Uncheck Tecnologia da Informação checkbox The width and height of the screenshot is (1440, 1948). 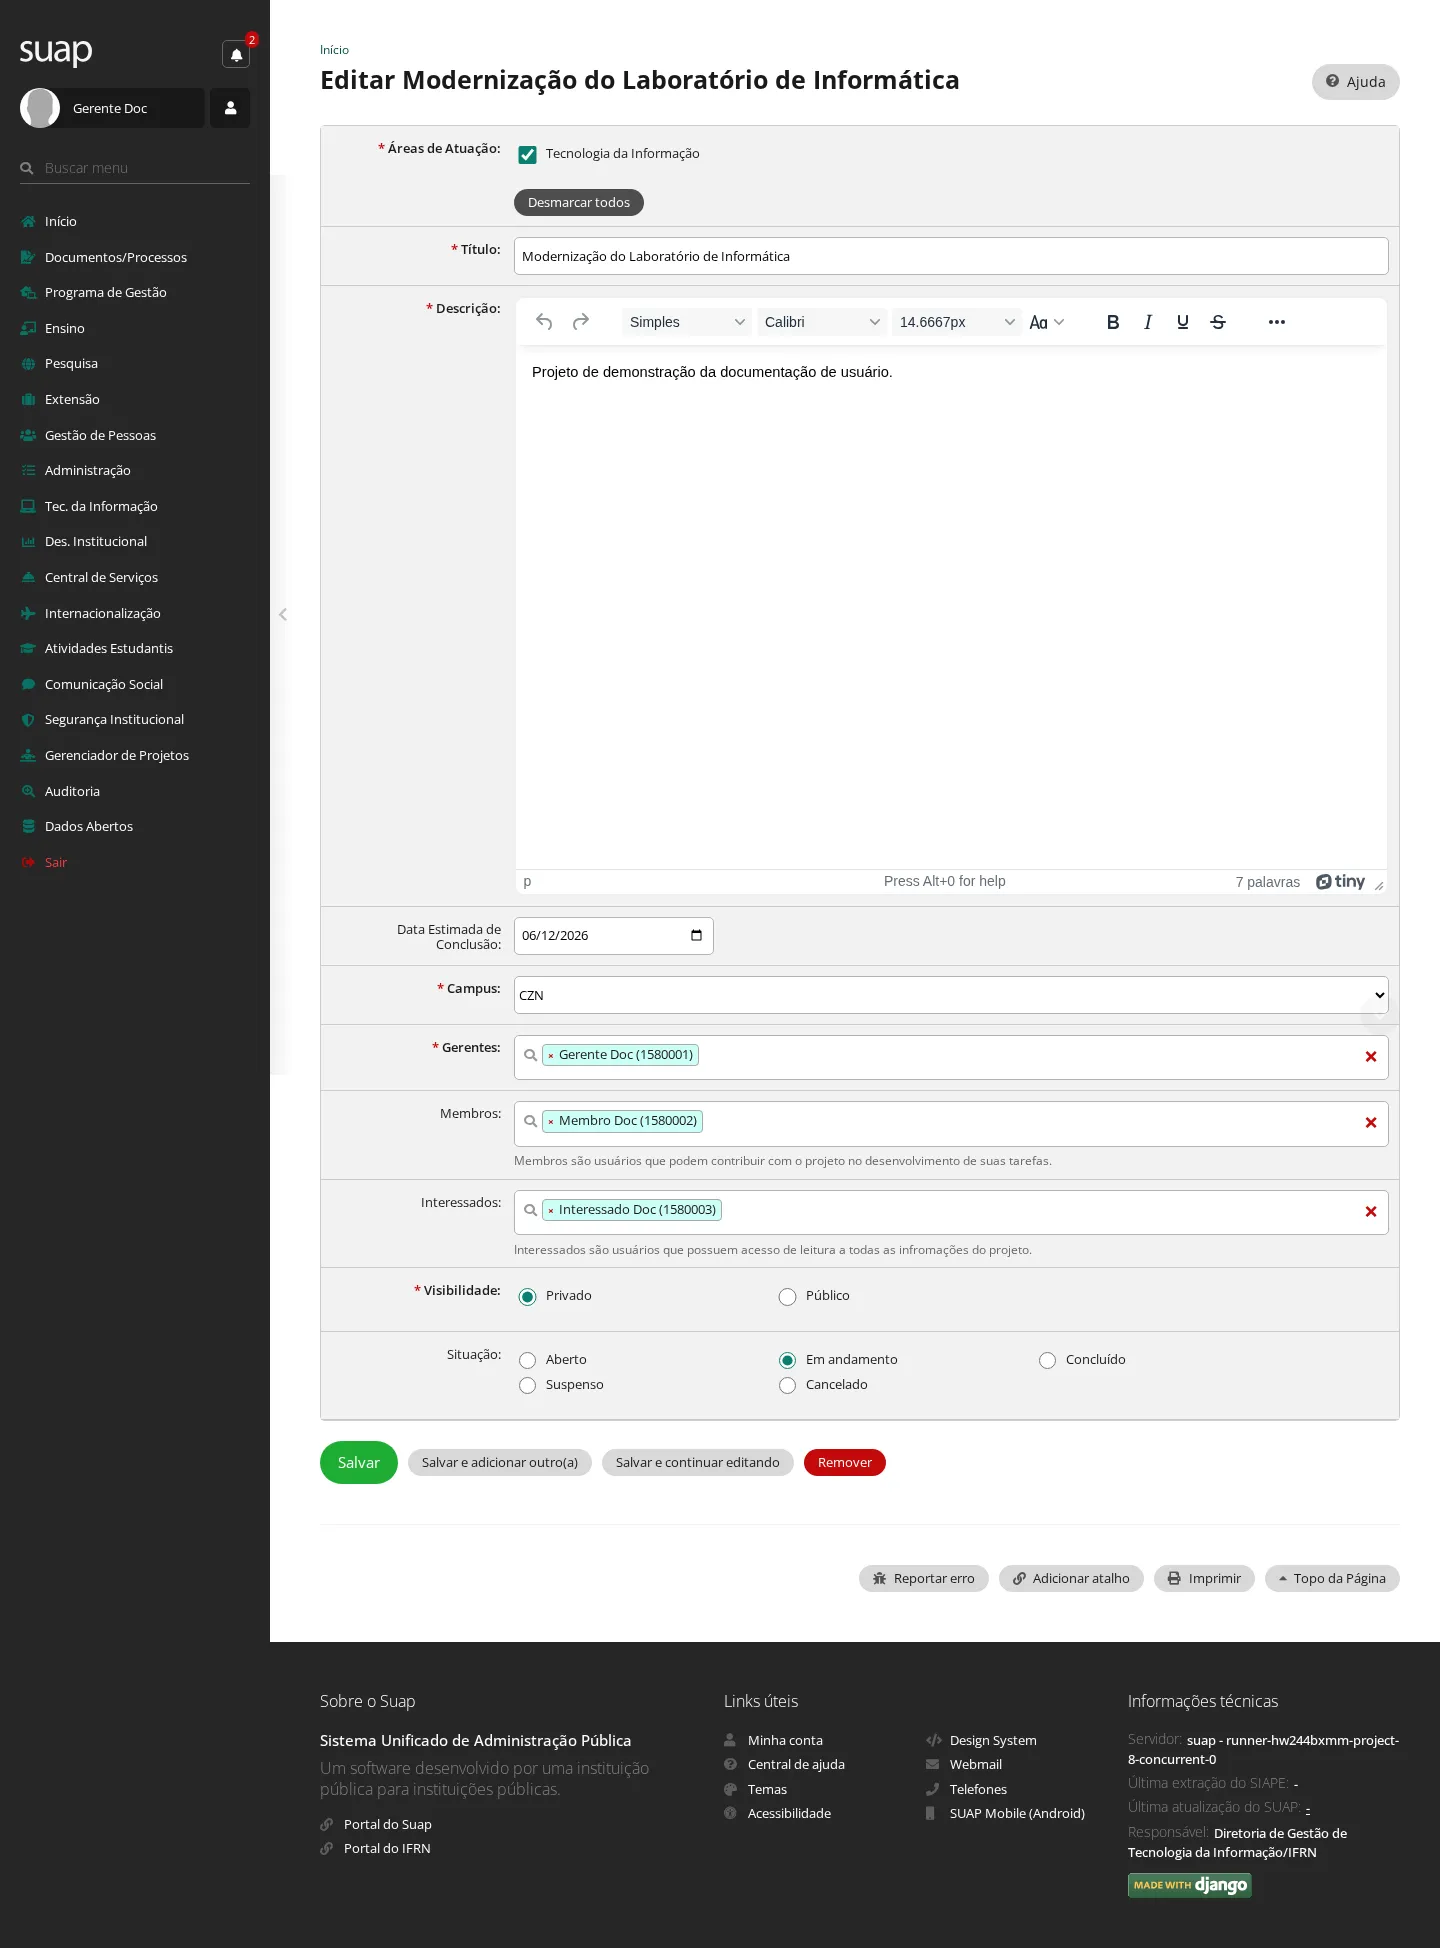(527, 155)
